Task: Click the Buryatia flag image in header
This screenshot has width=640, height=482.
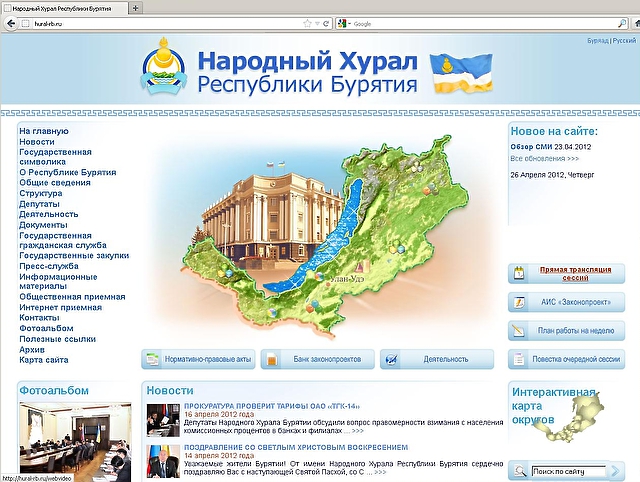Action: tap(461, 73)
